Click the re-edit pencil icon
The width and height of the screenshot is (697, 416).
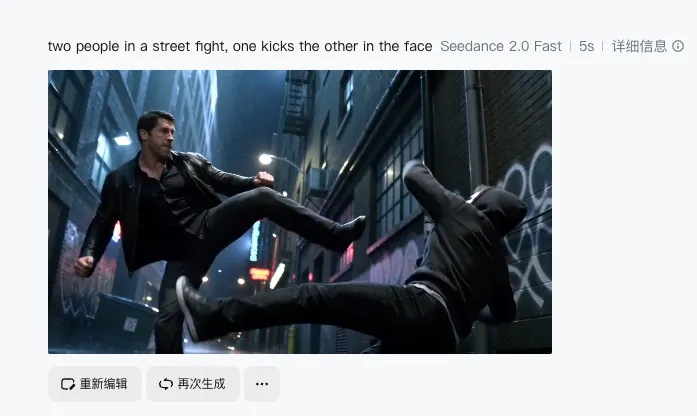click(x=68, y=384)
